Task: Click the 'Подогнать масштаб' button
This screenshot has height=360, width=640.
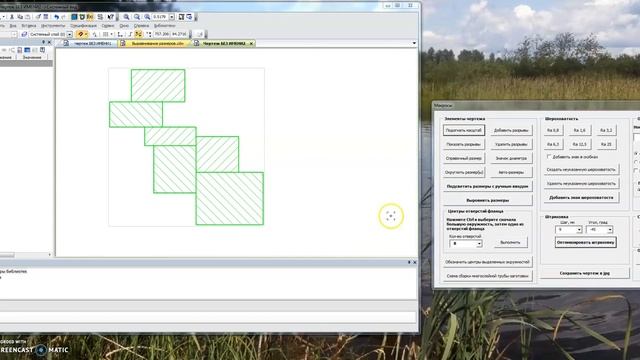Action: point(464,130)
